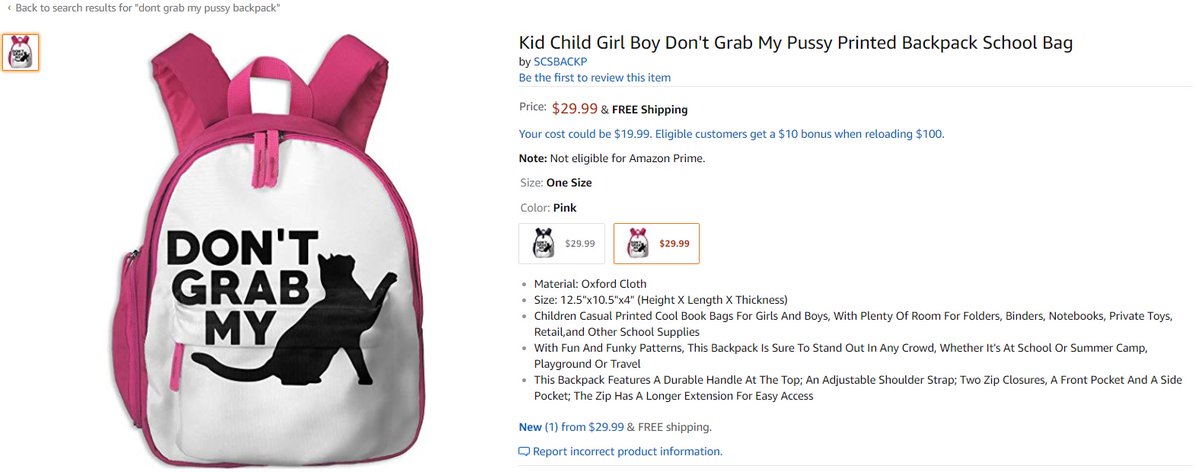This screenshot has height=472, width=1199.
Task: Choose the black backpack color swatch
Action: click(562, 243)
